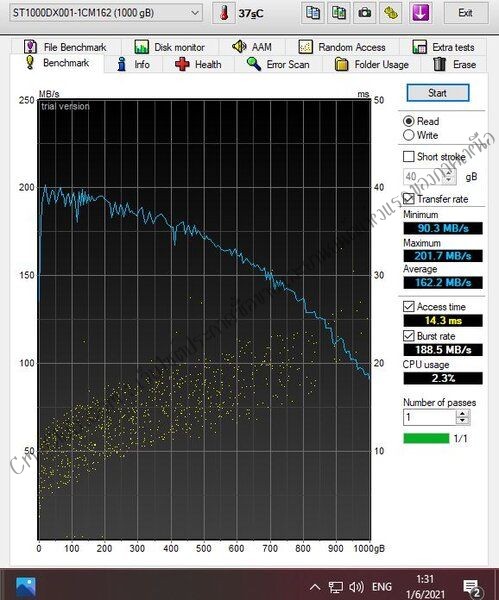
Task: Switch to the Health tab
Action: [198, 64]
